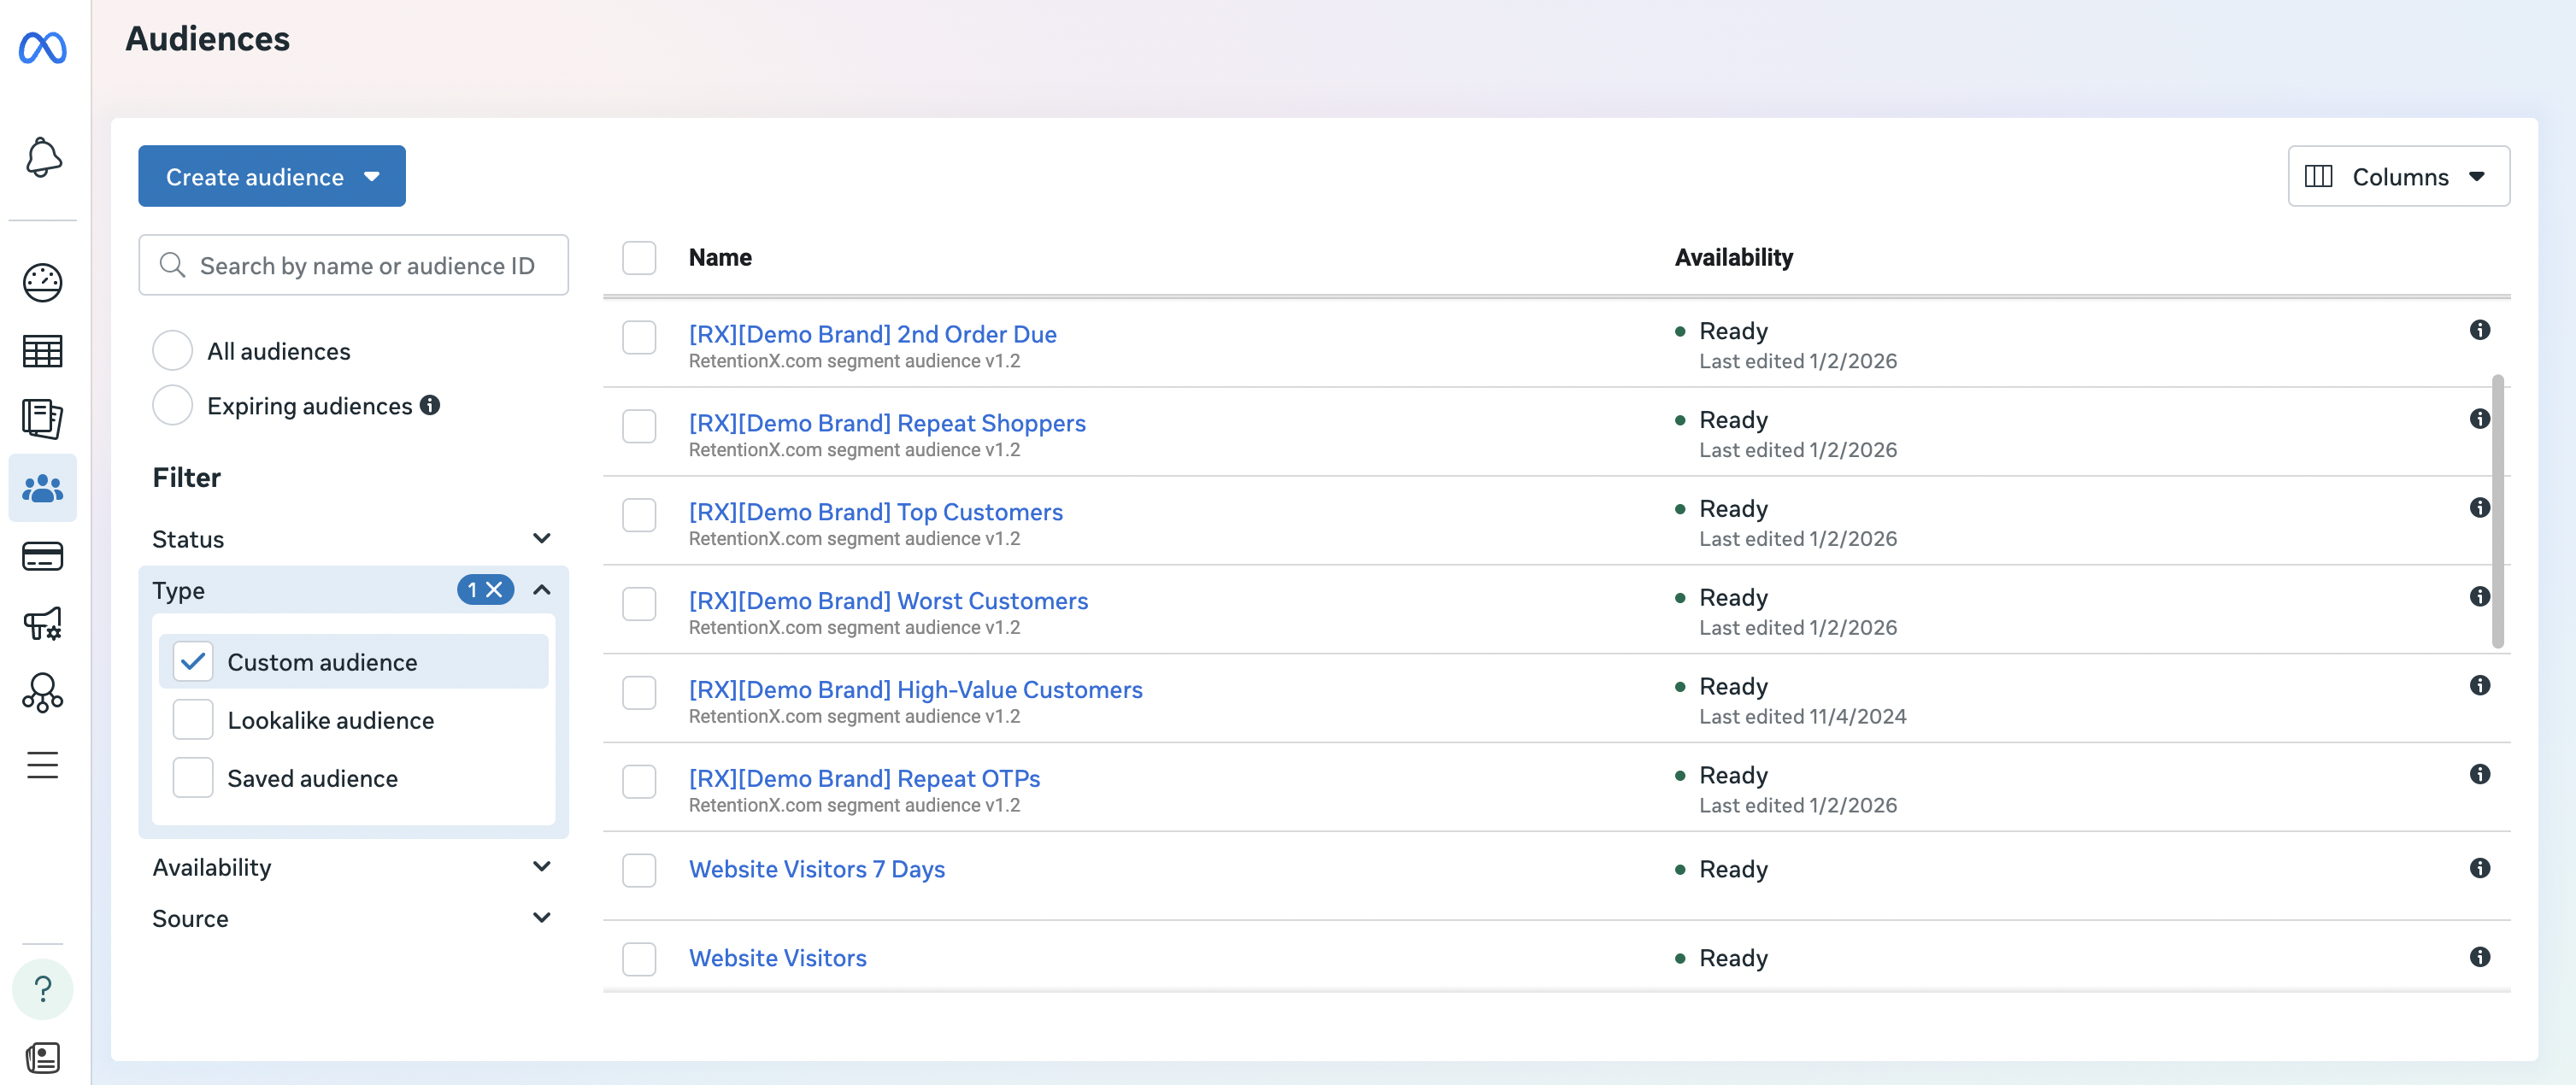Open the notifications bell icon
This screenshot has width=2576, height=1085.
tap(42, 157)
